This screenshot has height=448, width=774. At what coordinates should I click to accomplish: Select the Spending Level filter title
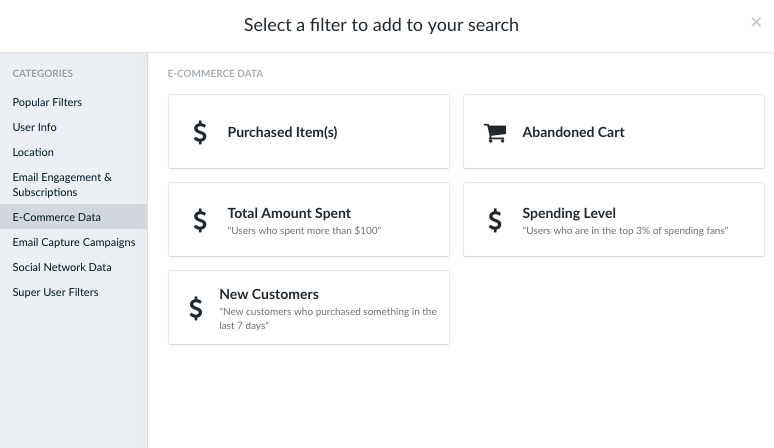[x=569, y=213]
